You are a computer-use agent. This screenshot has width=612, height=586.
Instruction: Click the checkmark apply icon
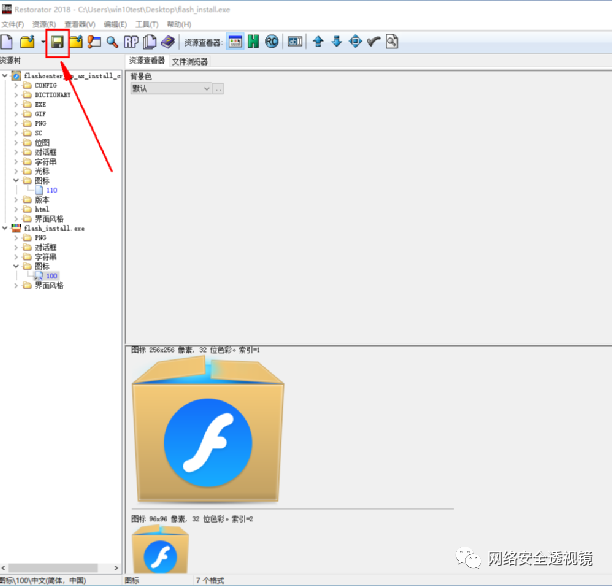(x=374, y=42)
